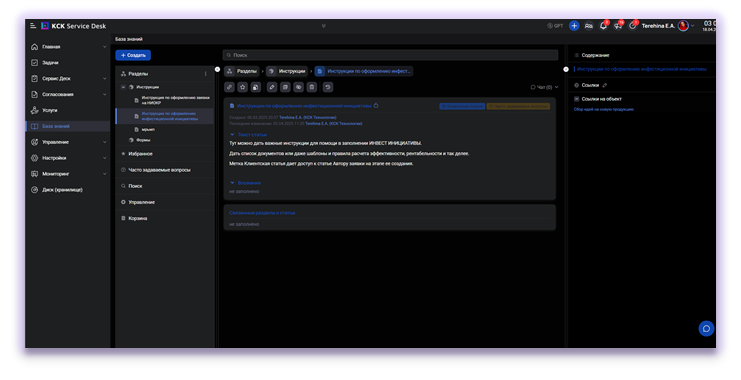The image size is (741, 380).
Task: Focus the Поиск search field
Action: tap(390, 55)
